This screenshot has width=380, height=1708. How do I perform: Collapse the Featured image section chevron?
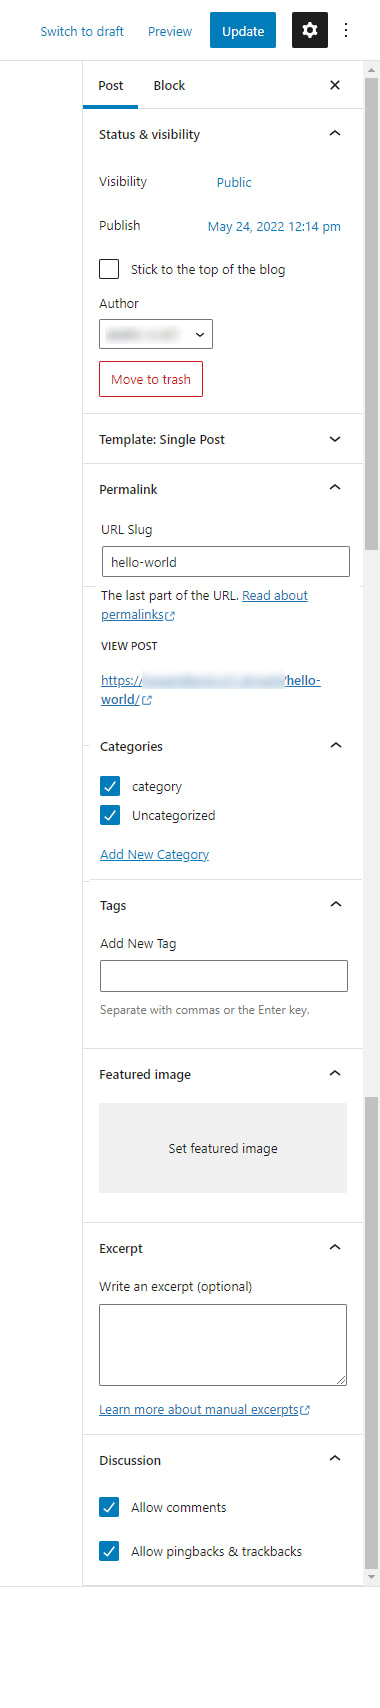335,1074
